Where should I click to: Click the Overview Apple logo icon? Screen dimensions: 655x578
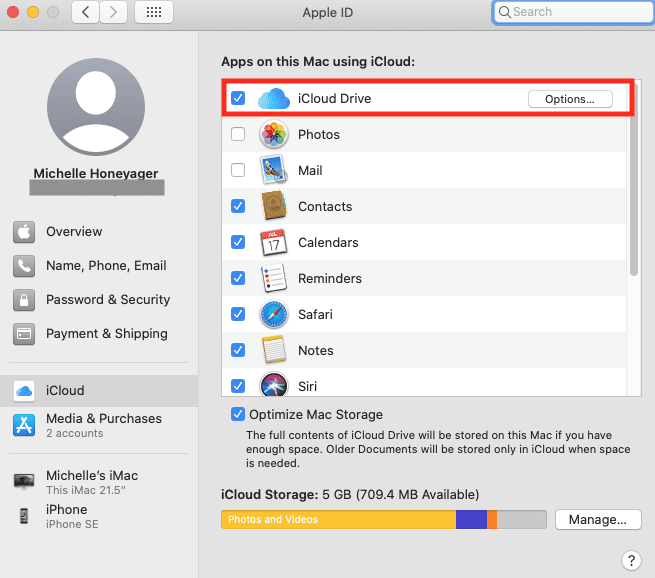coord(24,232)
